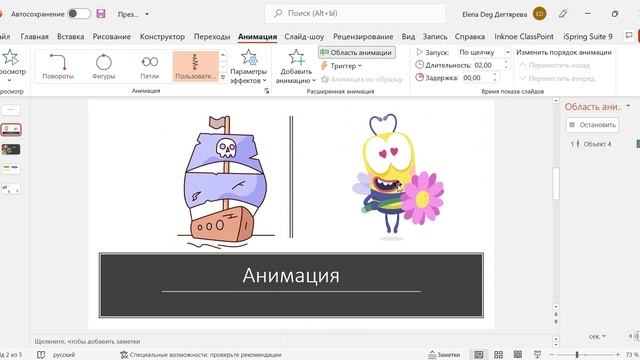
Task: Click the spell check book icon
Action: [41, 355]
